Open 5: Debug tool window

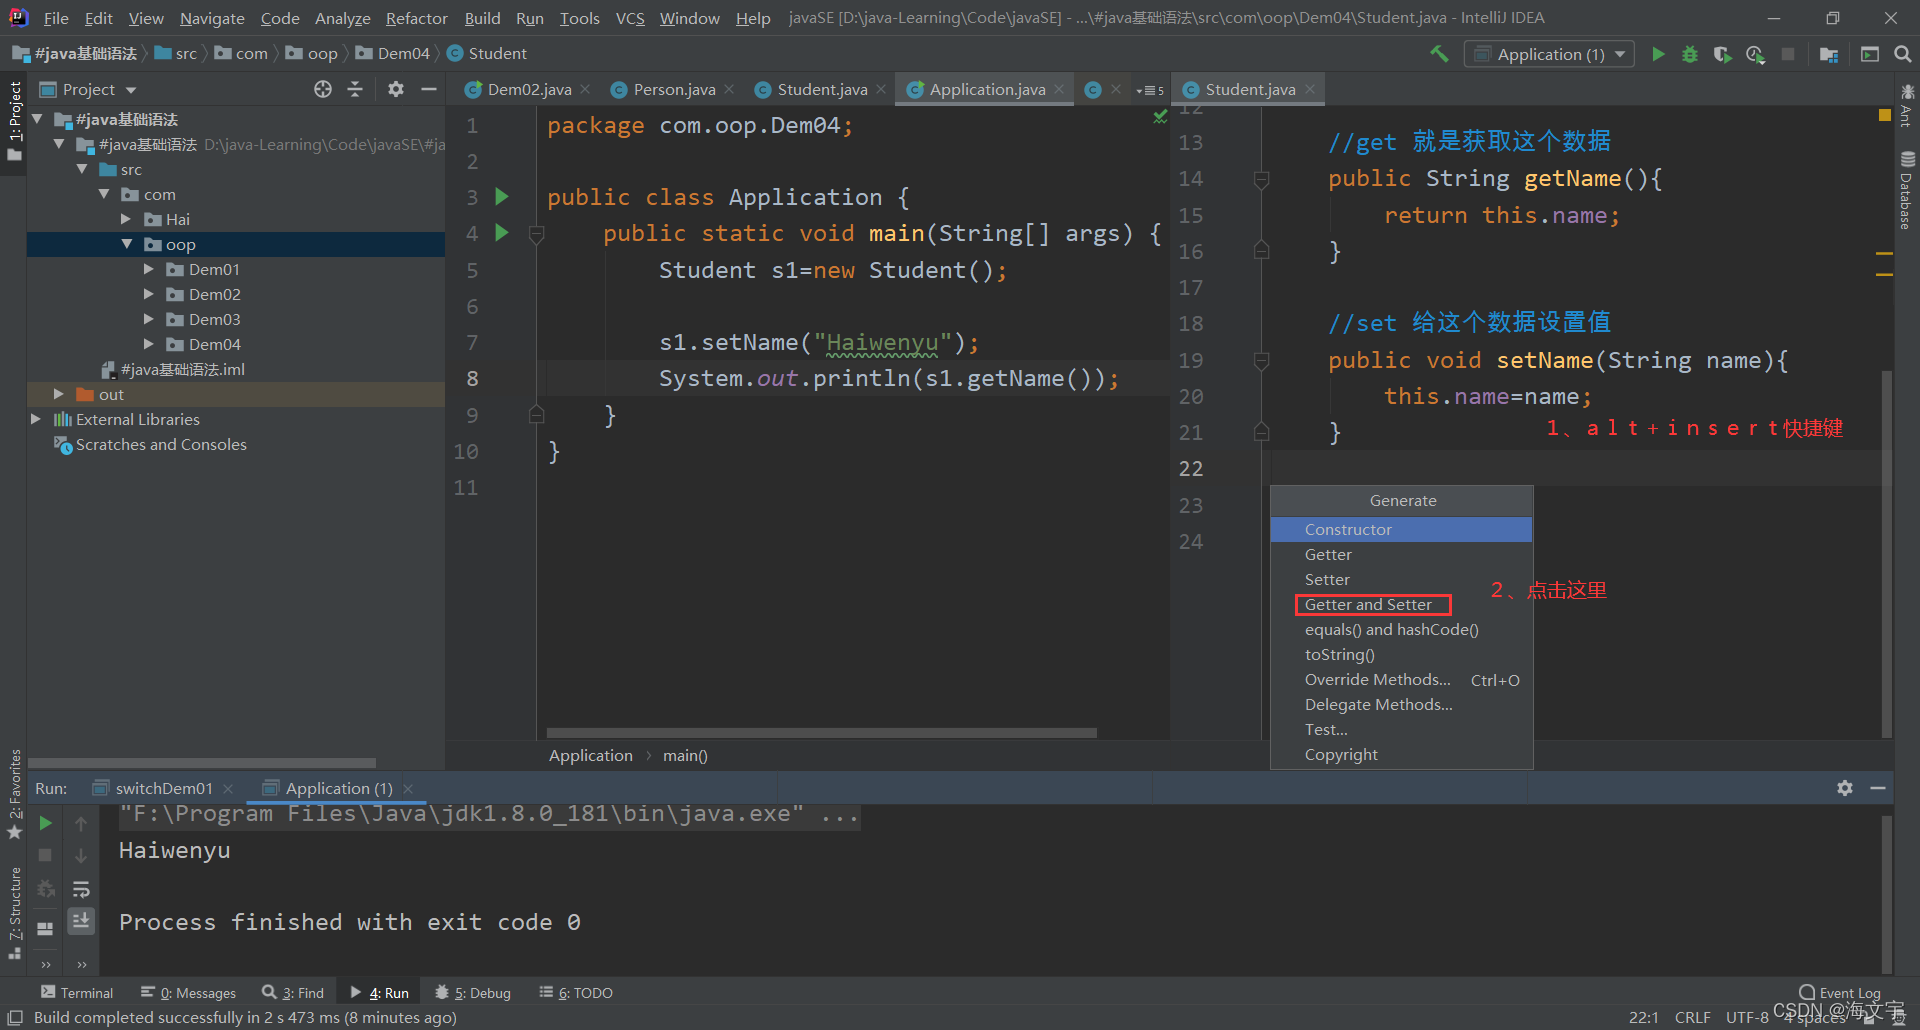point(473,993)
